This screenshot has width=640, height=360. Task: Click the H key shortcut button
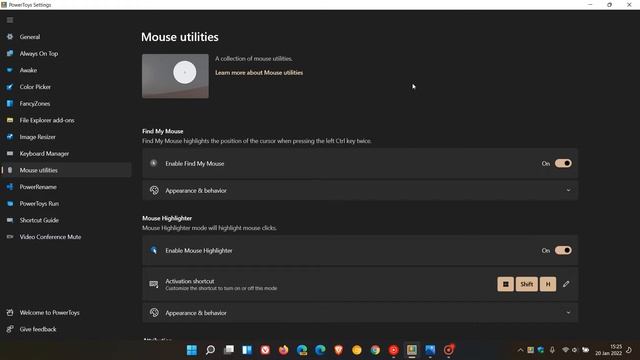548,284
